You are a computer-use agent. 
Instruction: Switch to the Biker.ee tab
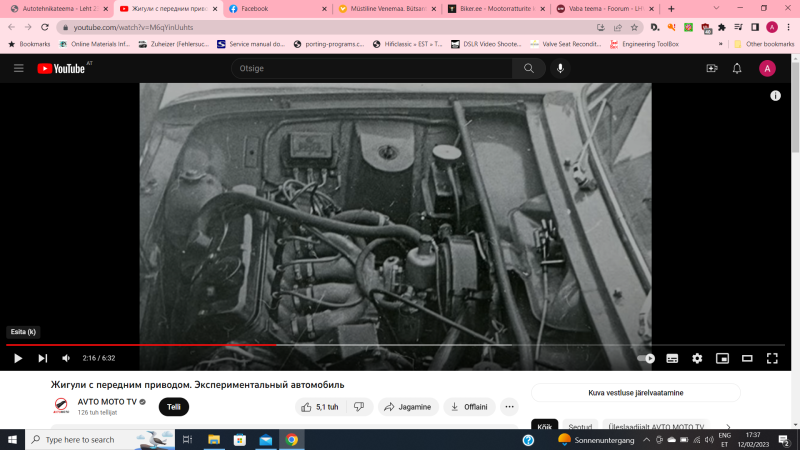point(496,9)
